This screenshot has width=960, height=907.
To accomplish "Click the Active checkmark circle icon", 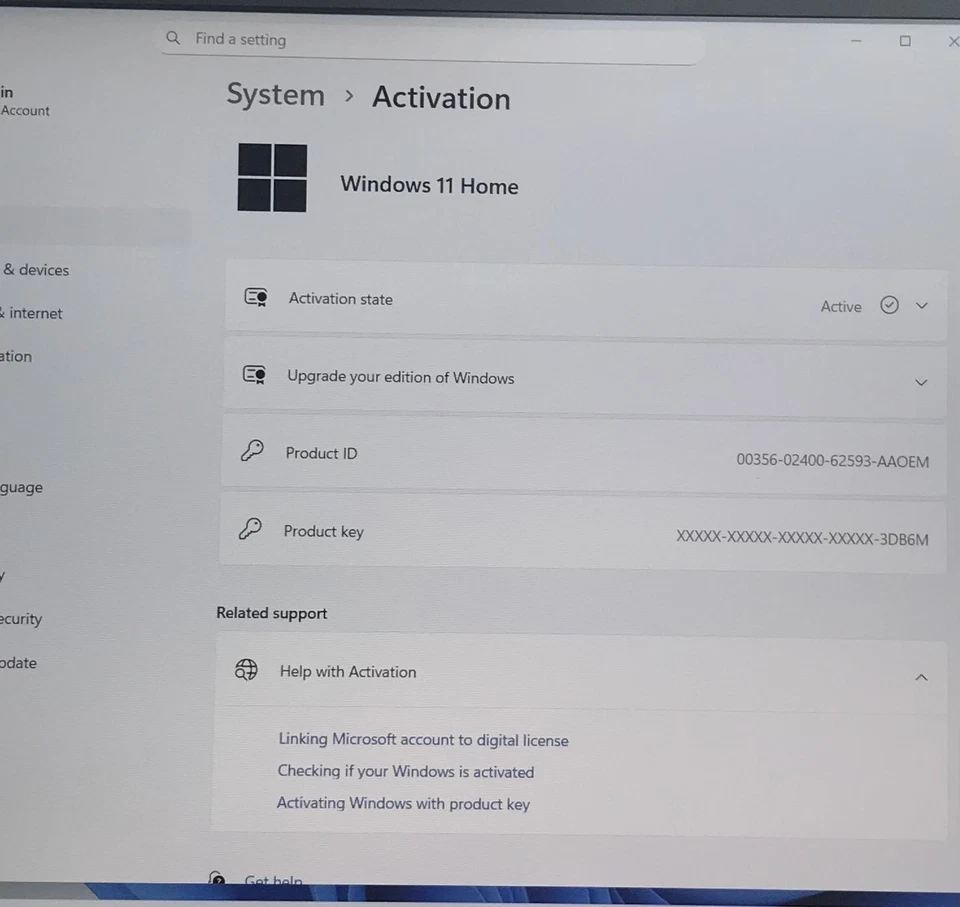I will point(889,304).
